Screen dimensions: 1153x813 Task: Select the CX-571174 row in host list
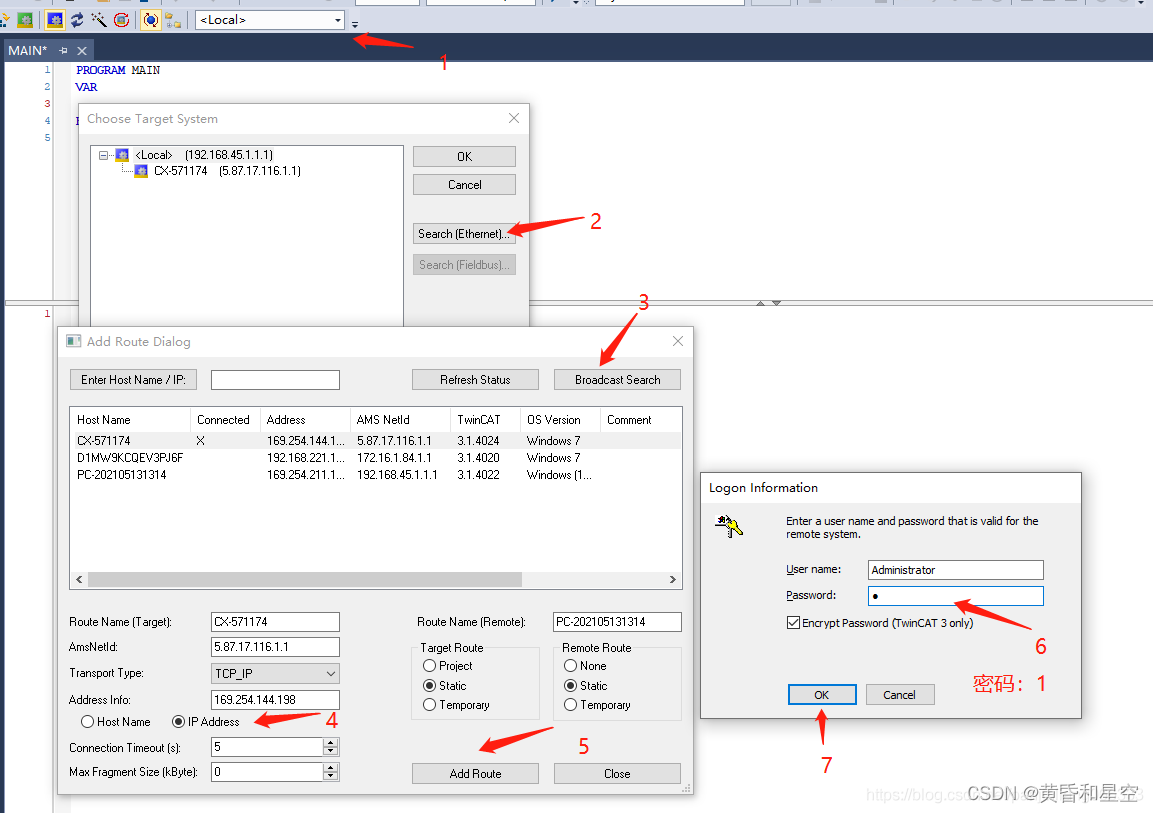tap(375, 441)
